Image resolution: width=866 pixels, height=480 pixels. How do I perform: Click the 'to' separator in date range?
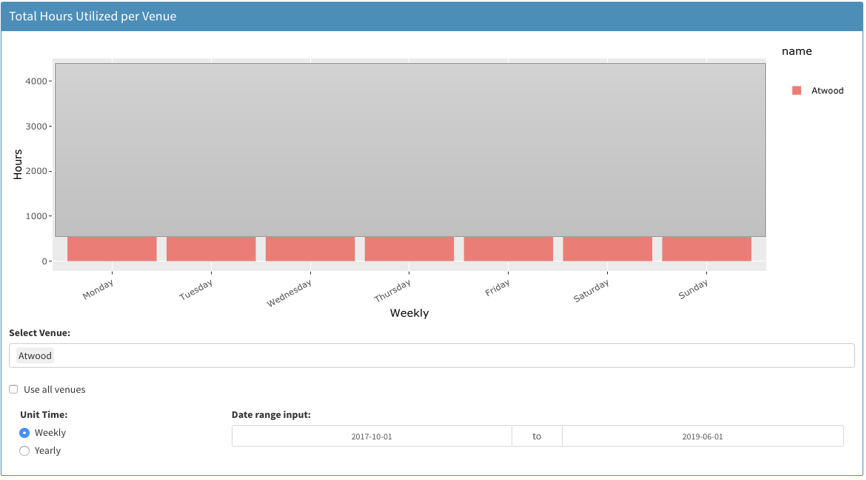(537, 436)
